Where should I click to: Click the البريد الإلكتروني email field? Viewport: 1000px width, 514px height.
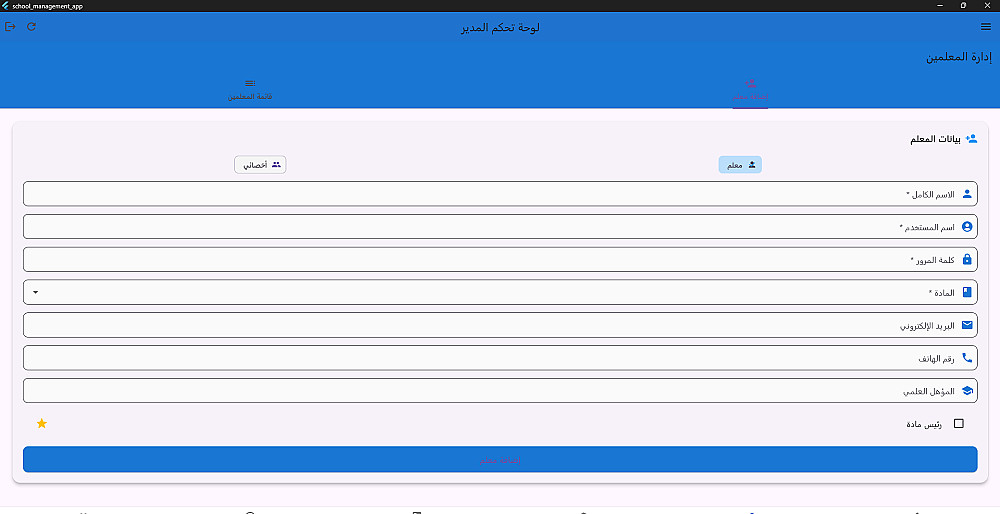pos(500,325)
